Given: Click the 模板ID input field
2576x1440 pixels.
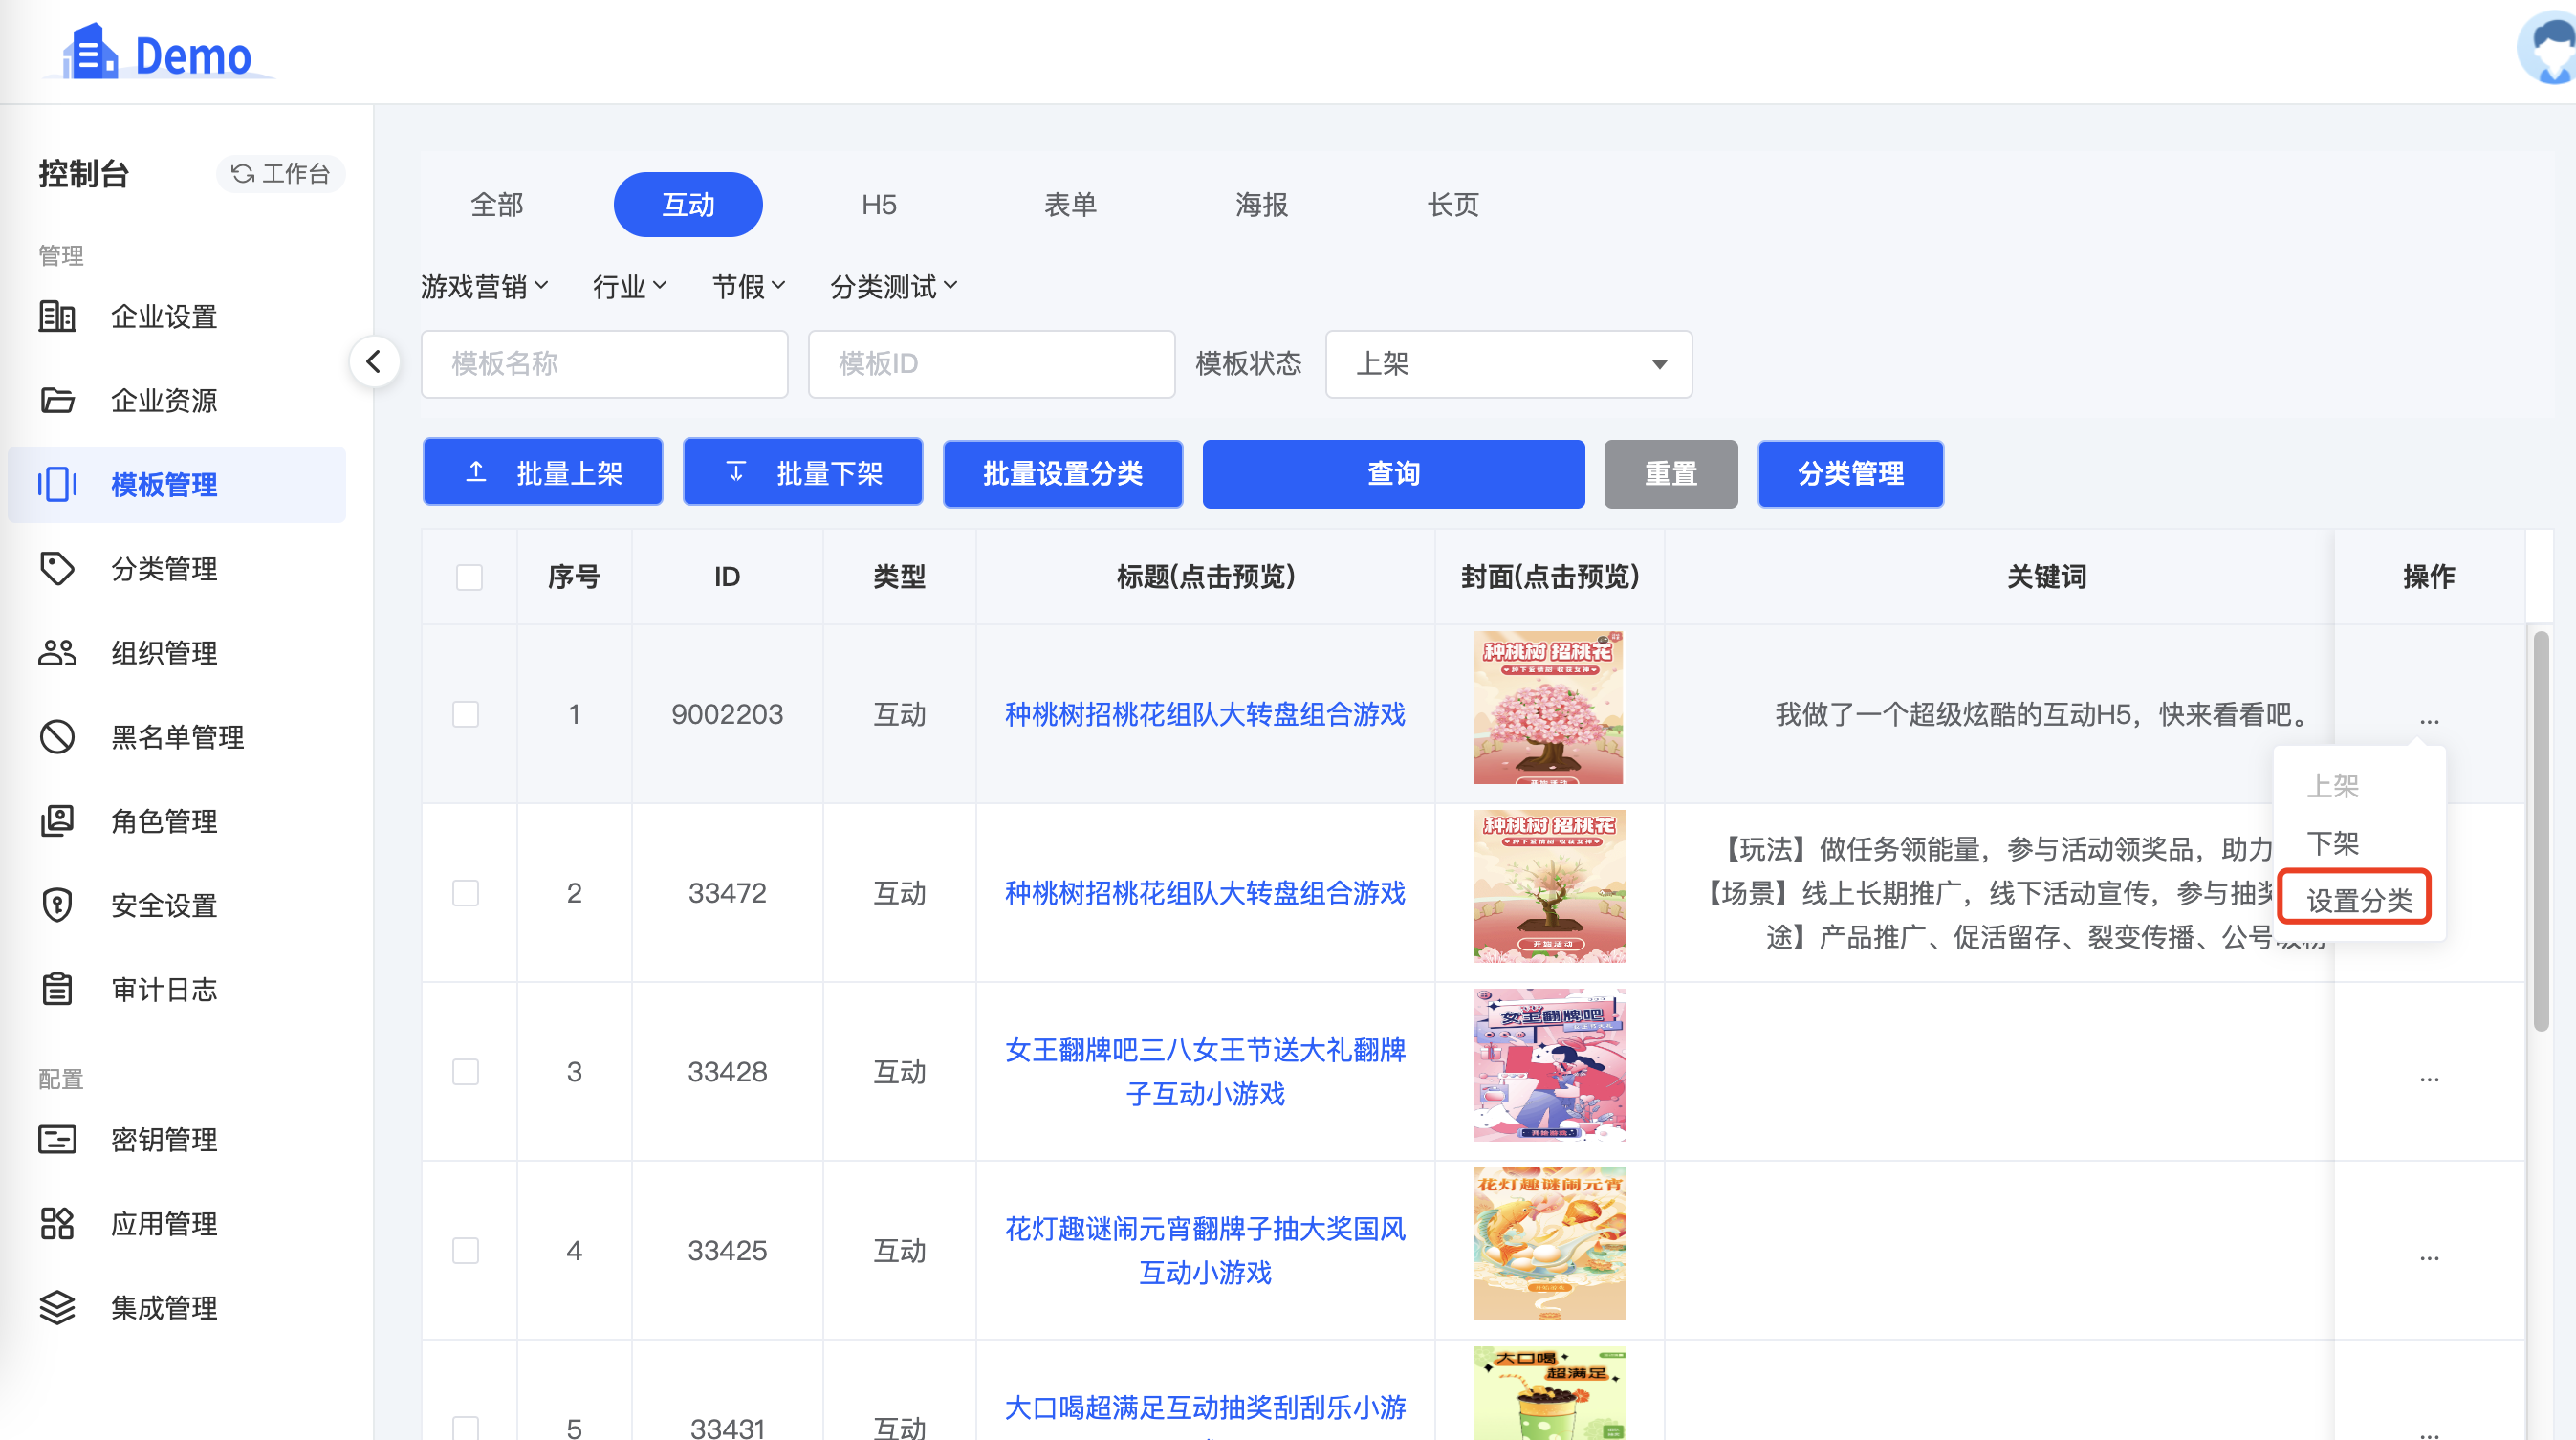Looking at the screenshot, I should click(x=991, y=364).
